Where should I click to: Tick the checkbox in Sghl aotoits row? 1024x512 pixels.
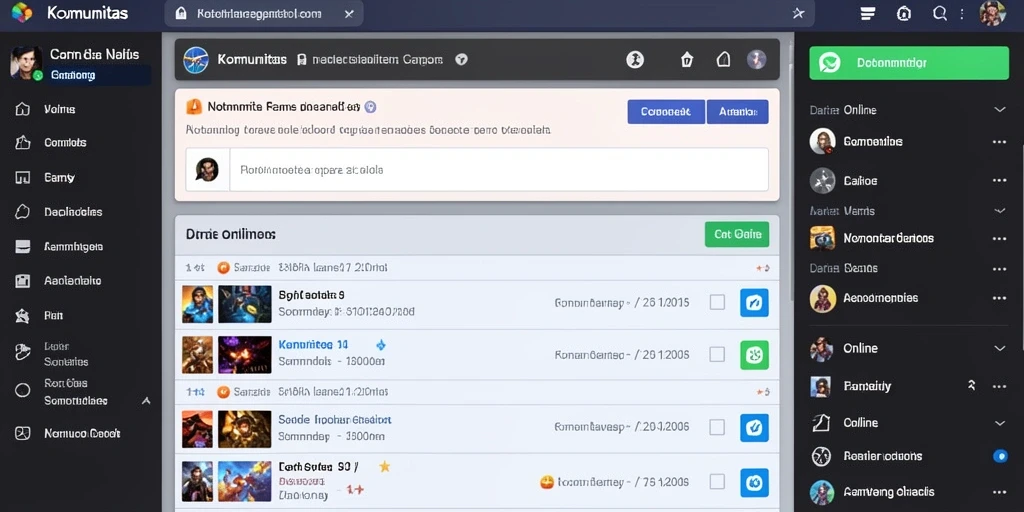(x=717, y=302)
